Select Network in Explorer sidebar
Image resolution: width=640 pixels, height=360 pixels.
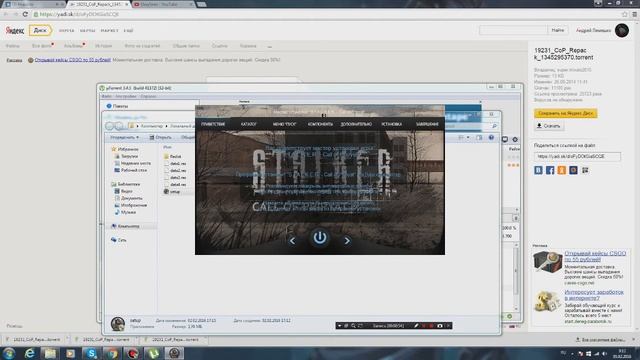[119, 240]
